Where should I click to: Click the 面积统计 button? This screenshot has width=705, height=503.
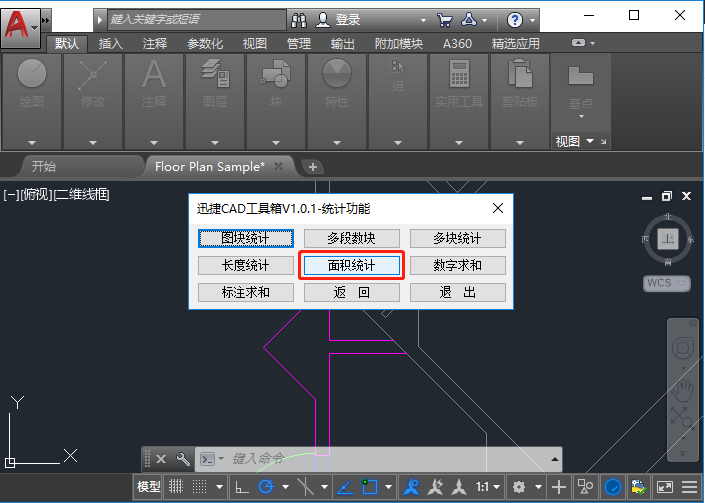[352, 265]
